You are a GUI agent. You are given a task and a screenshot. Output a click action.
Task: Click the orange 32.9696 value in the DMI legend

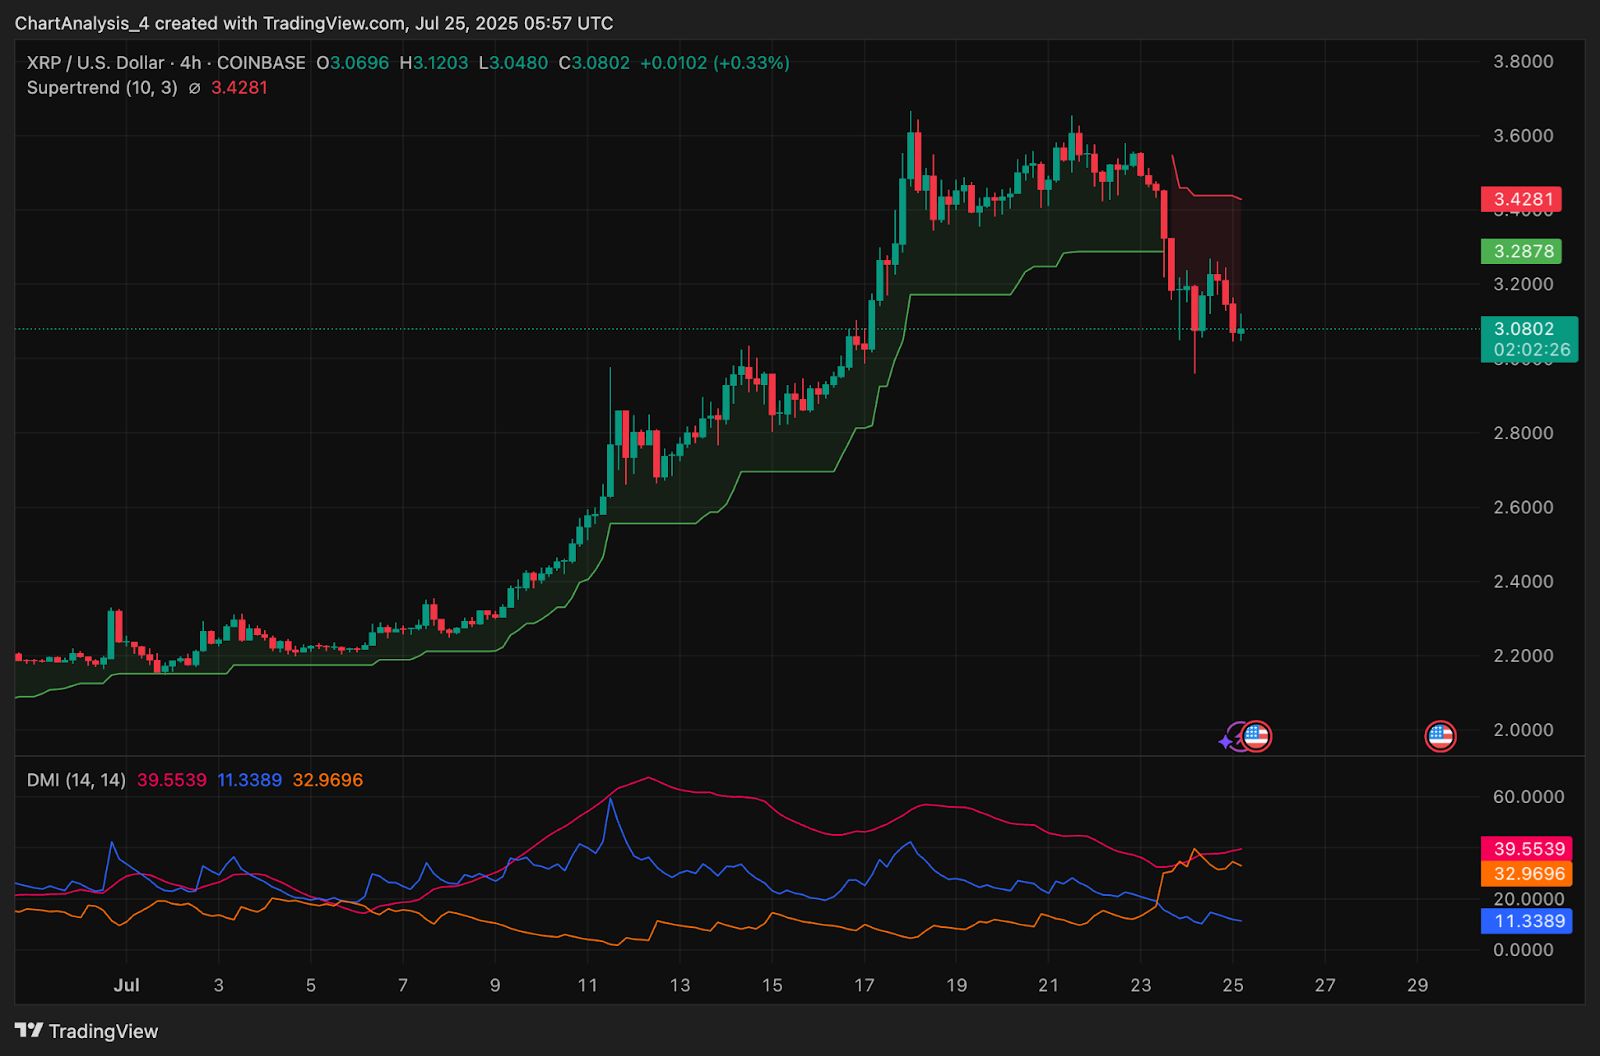[x=328, y=780]
